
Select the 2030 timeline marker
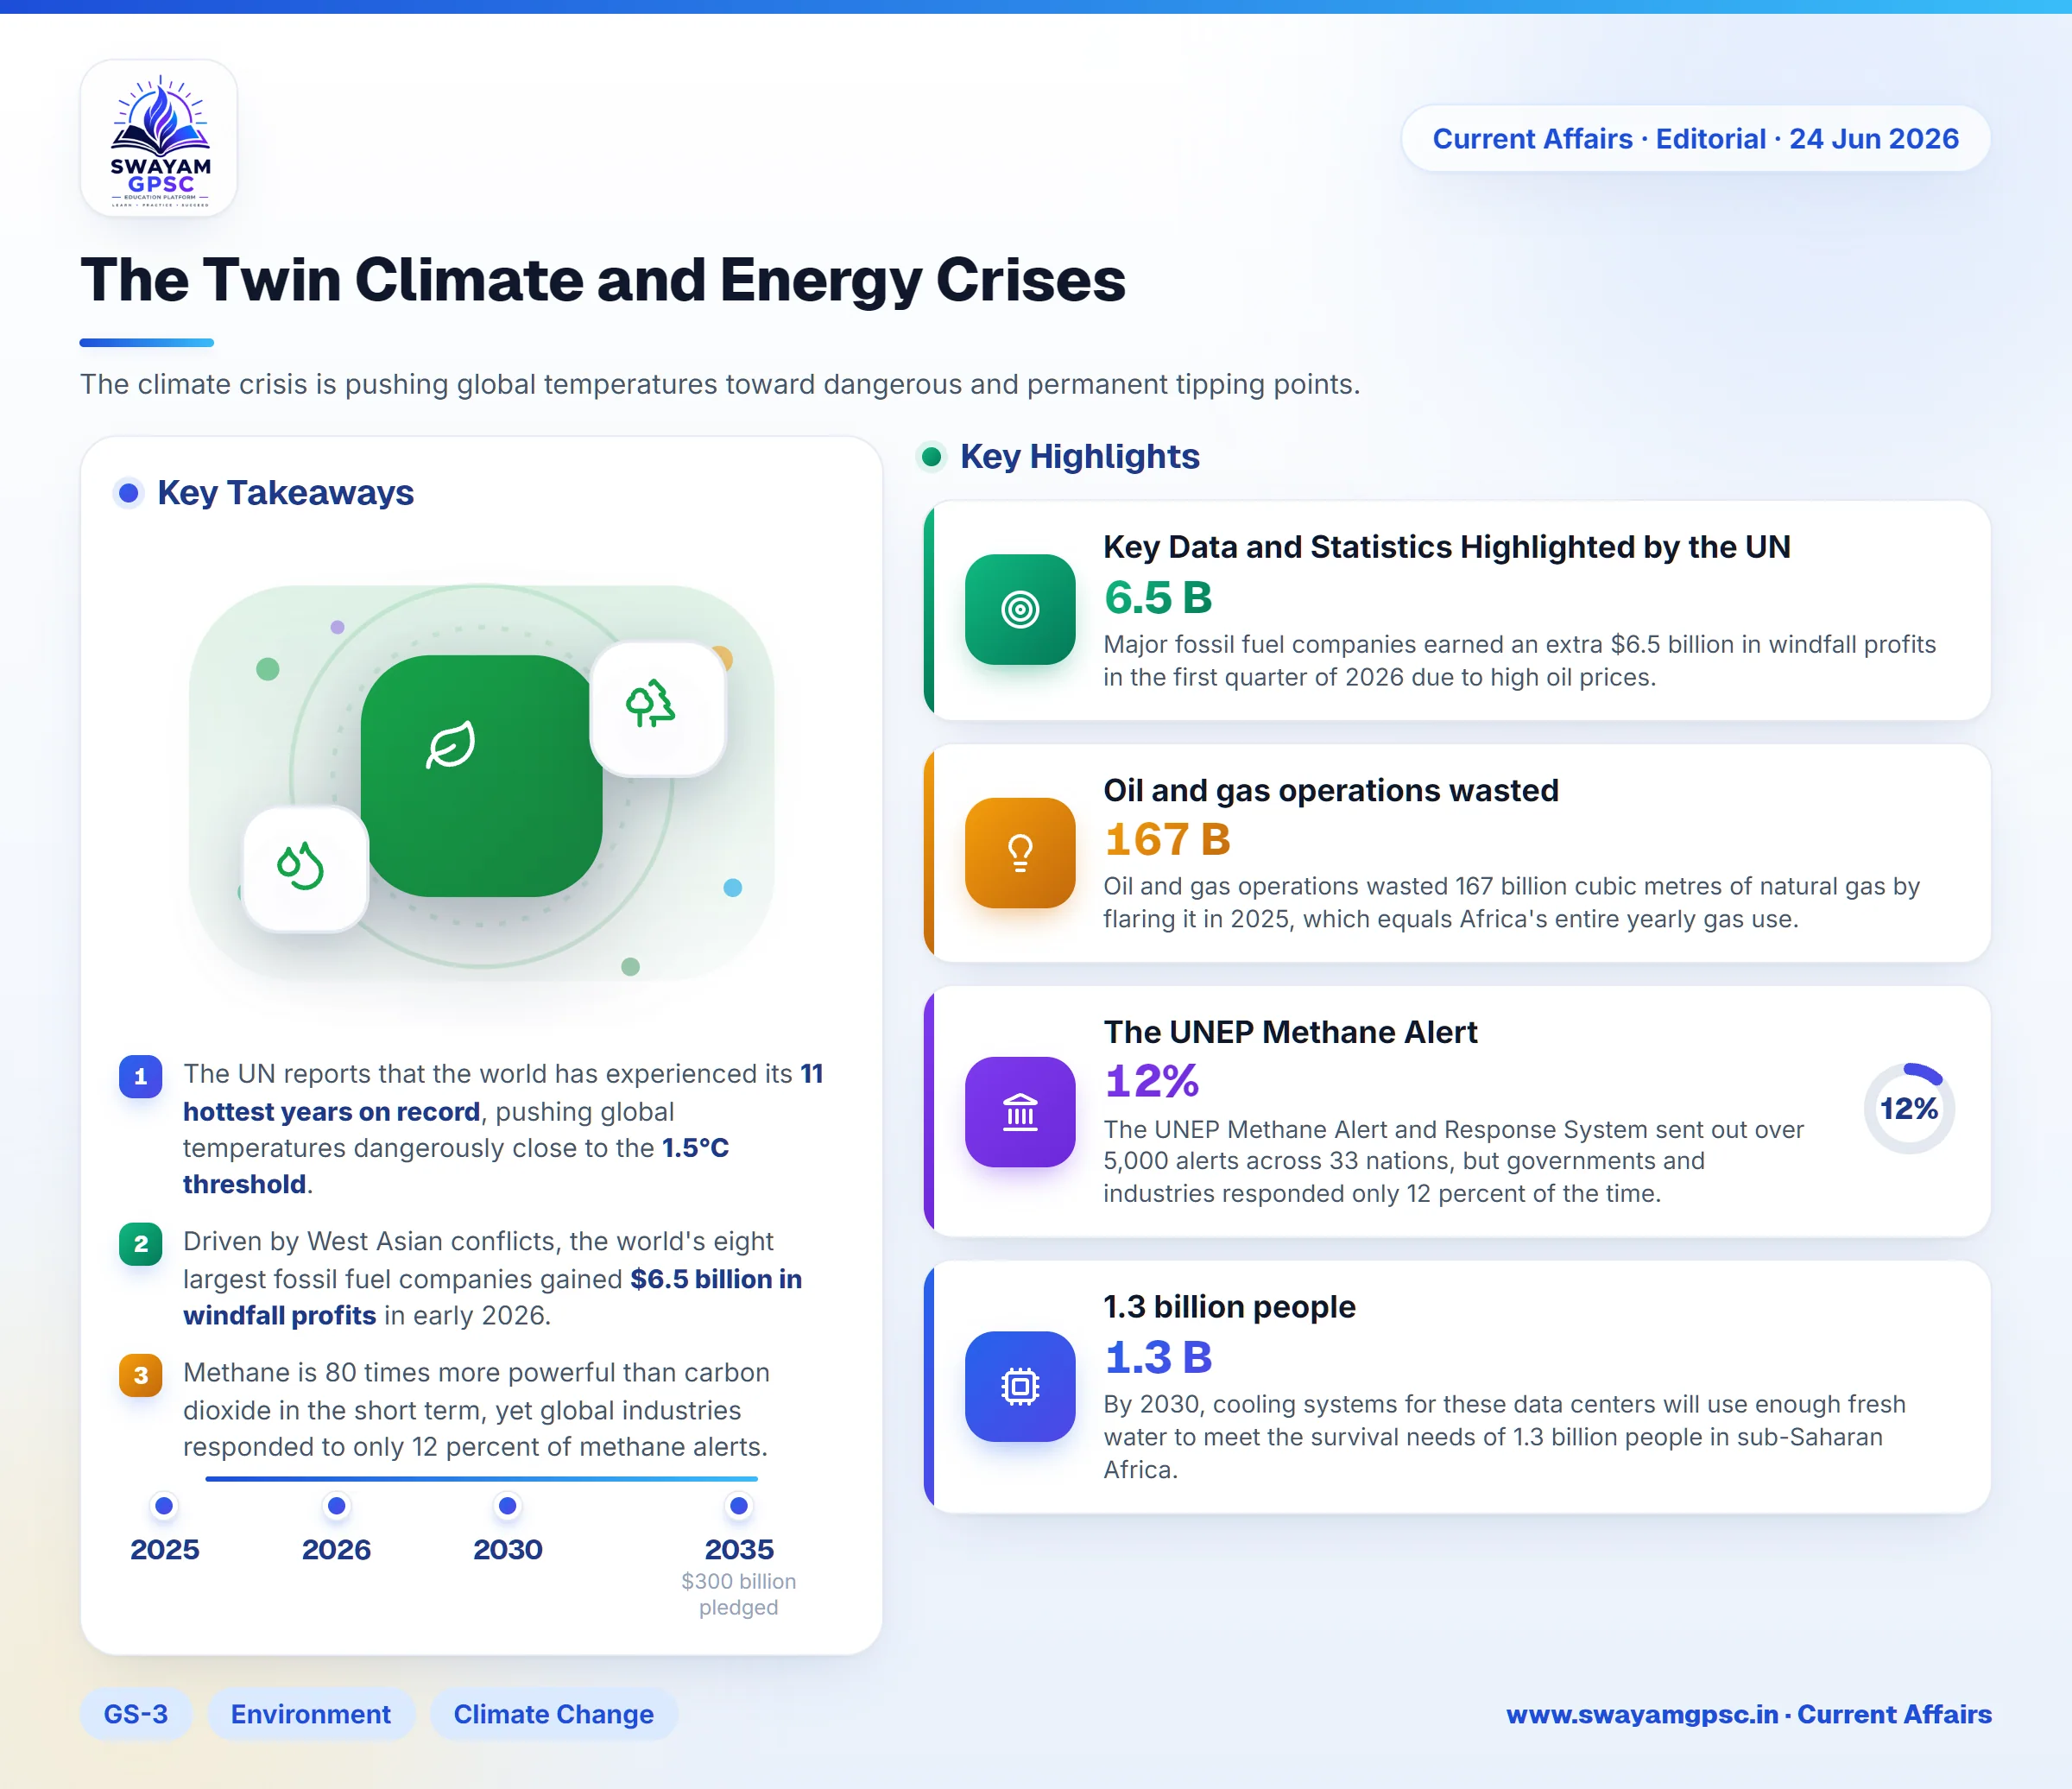tap(507, 1505)
